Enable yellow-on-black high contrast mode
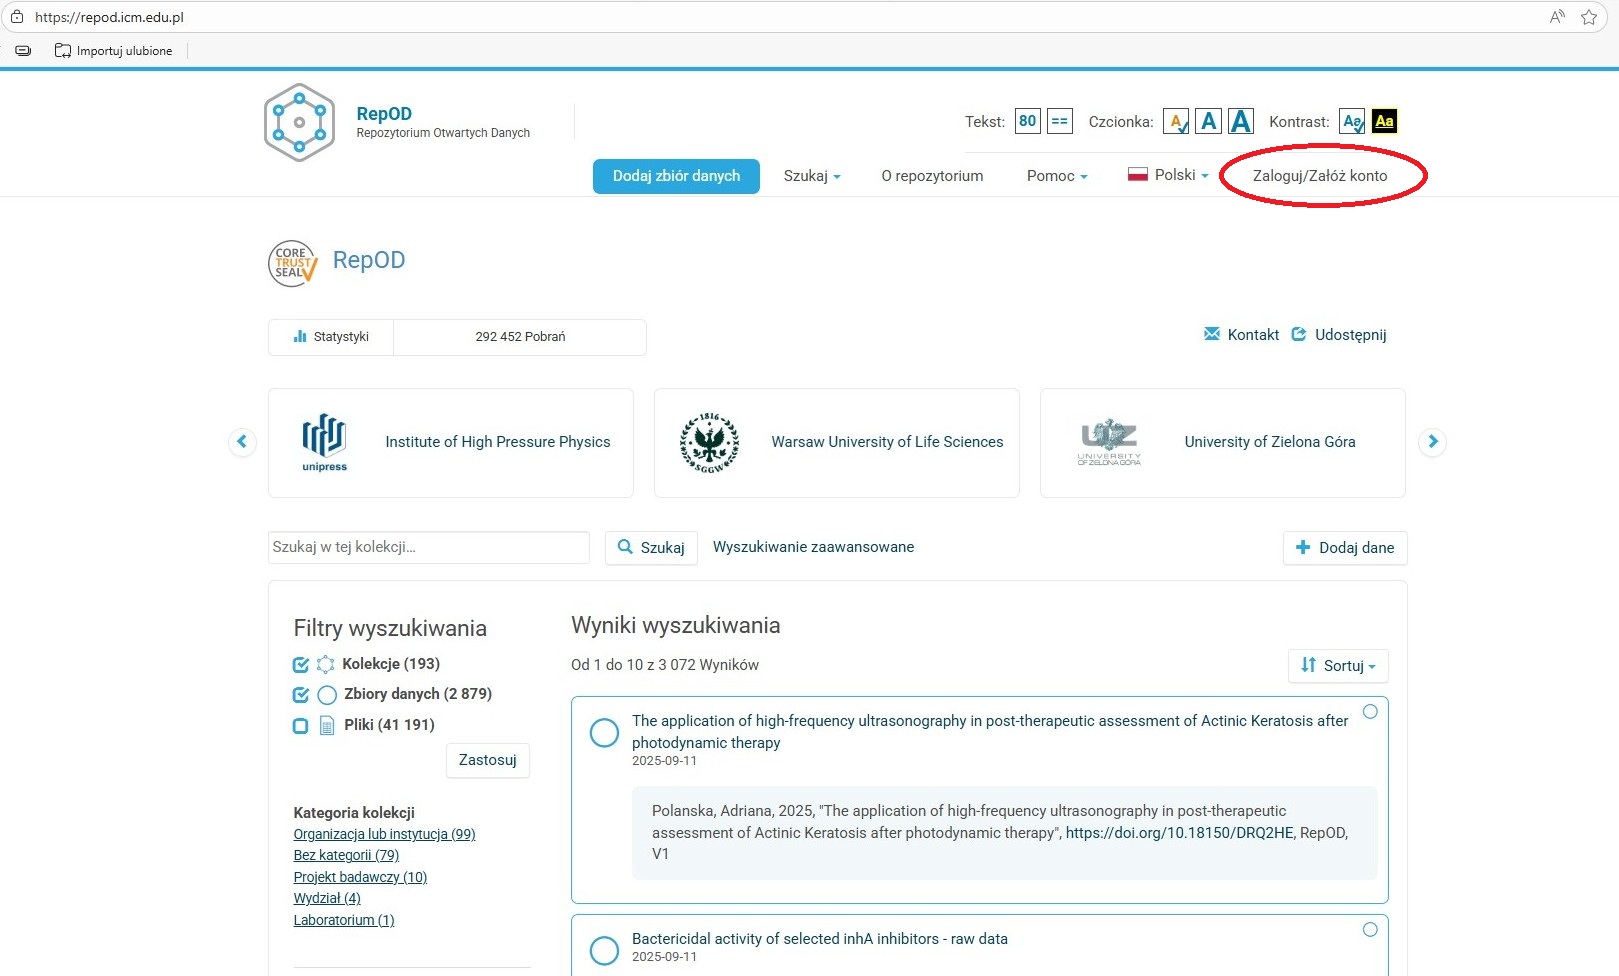 tap(1384, 122)
